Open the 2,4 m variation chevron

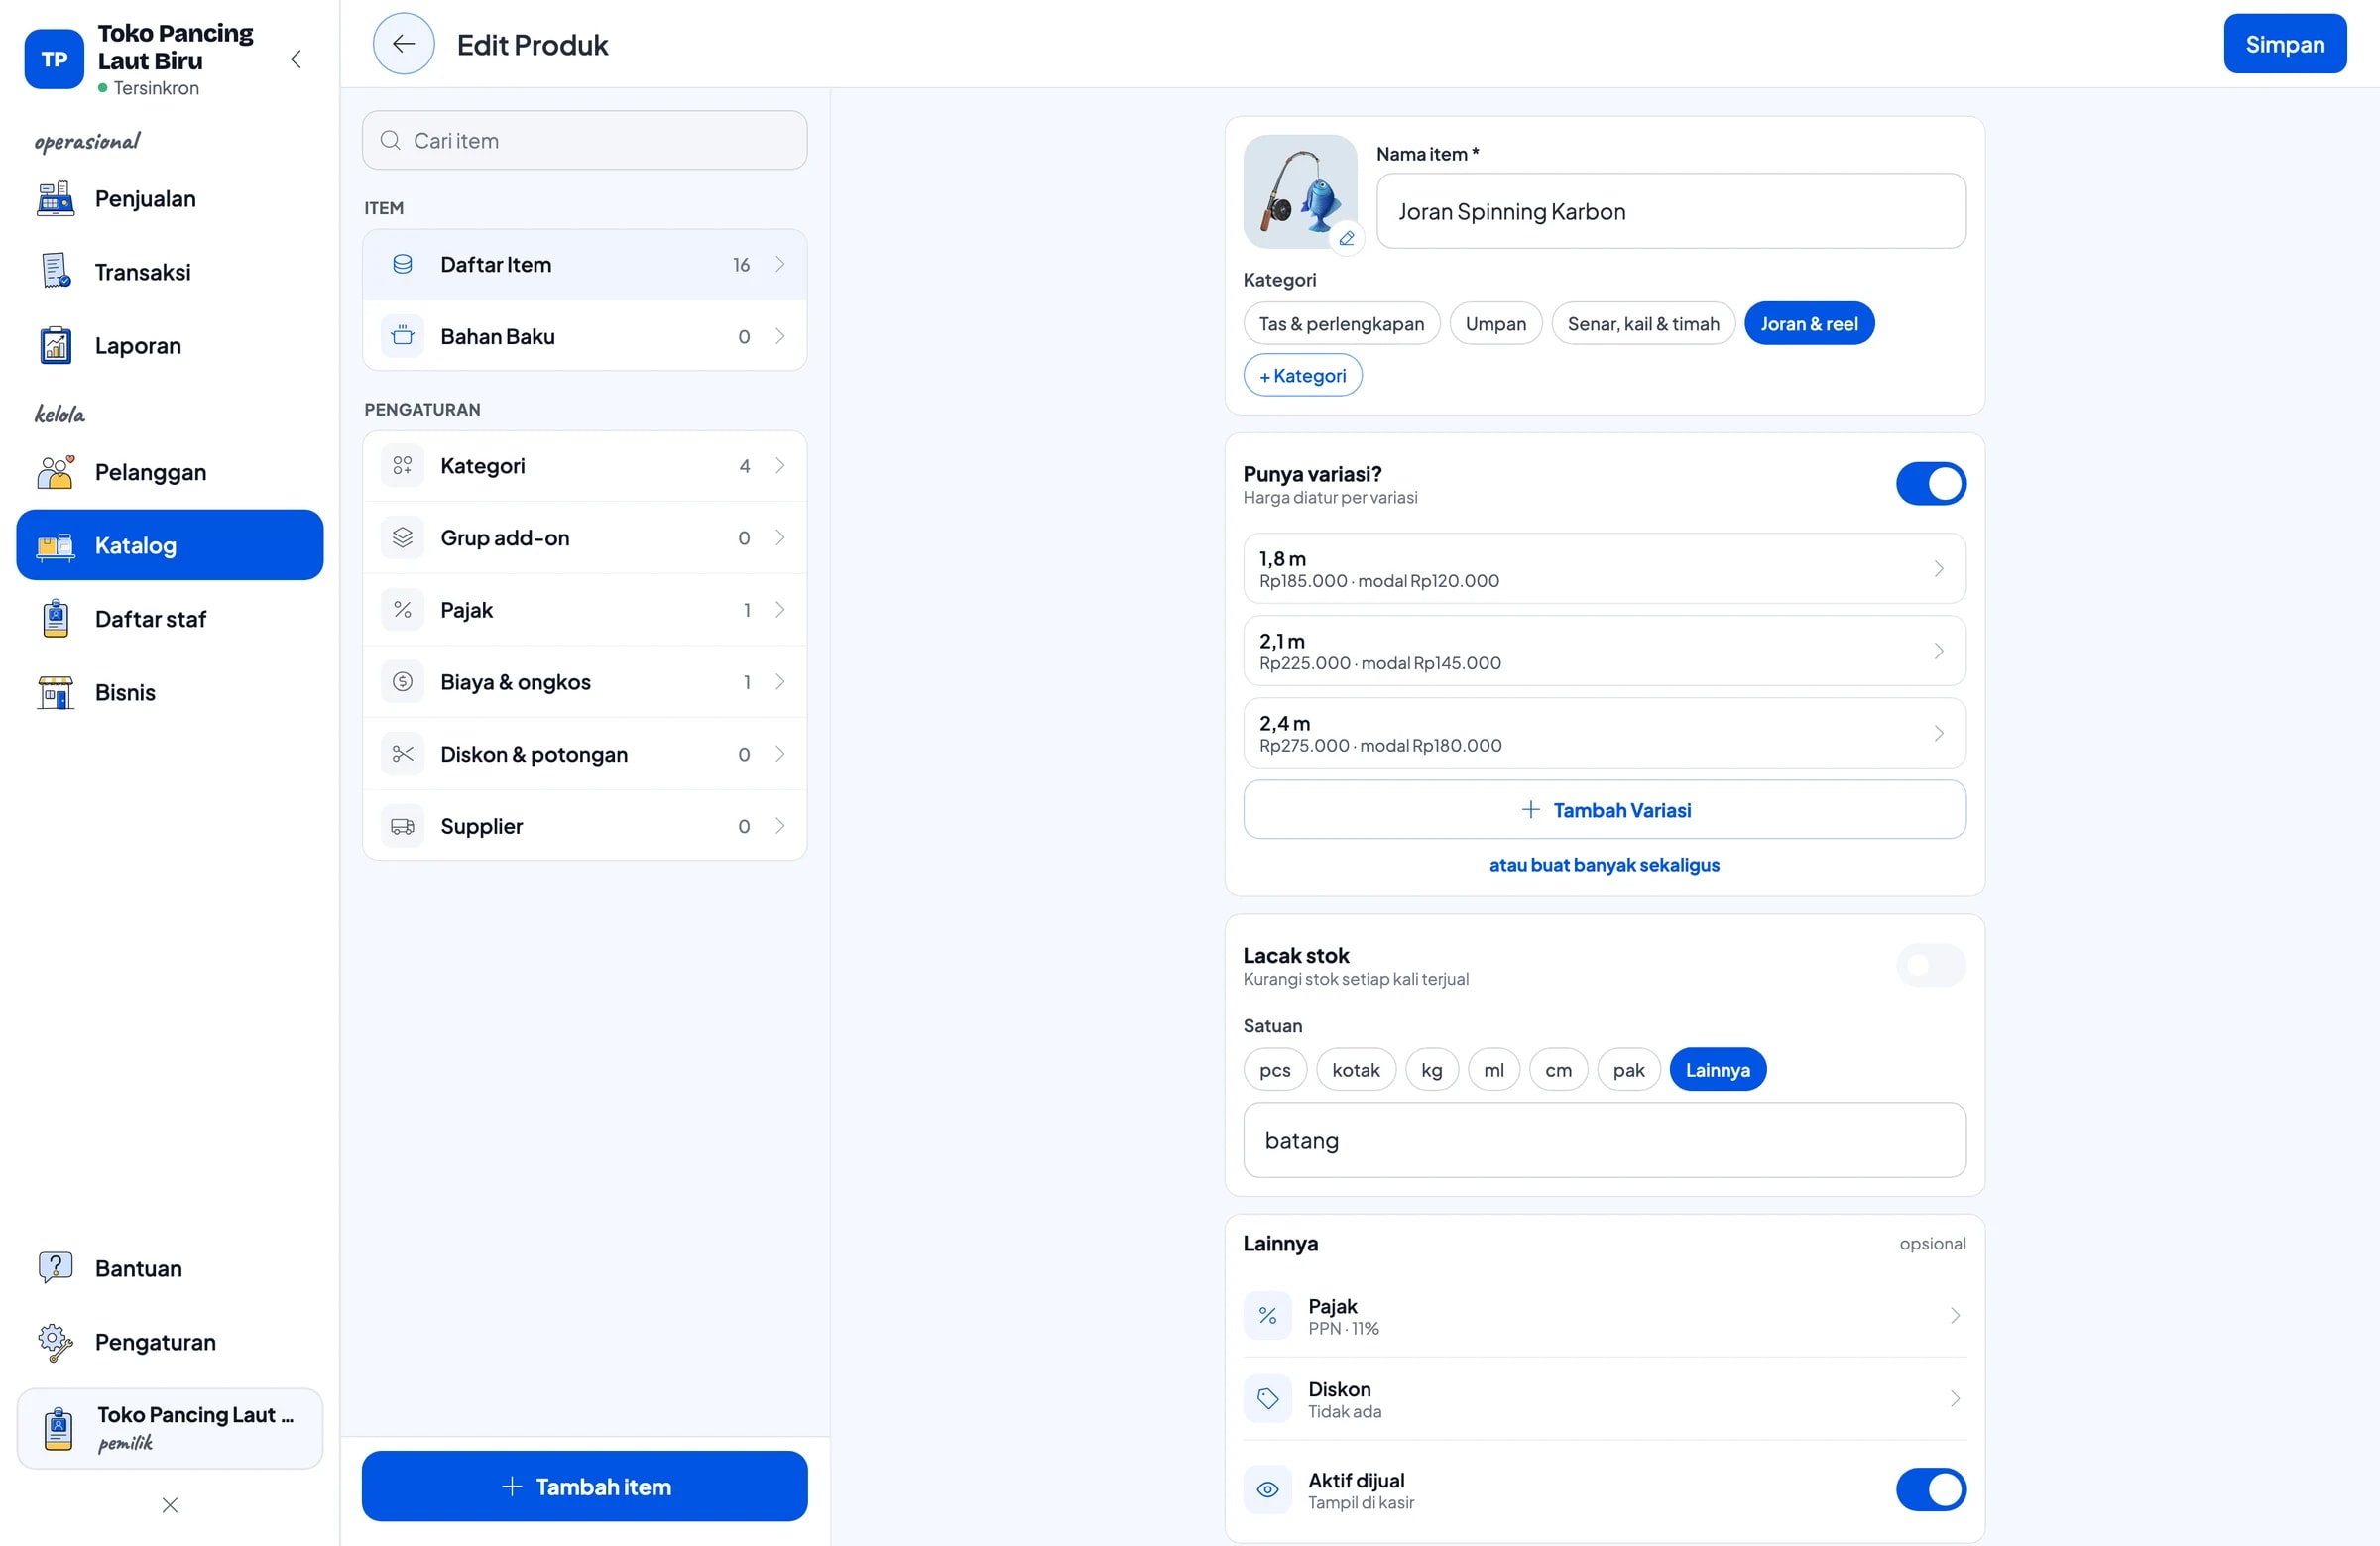1938,733
